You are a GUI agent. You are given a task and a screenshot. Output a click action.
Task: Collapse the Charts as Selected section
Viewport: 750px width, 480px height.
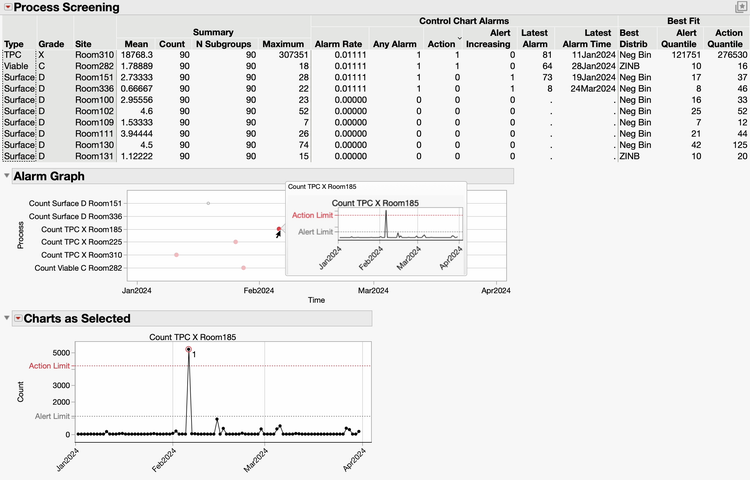[x=7, y=318]
